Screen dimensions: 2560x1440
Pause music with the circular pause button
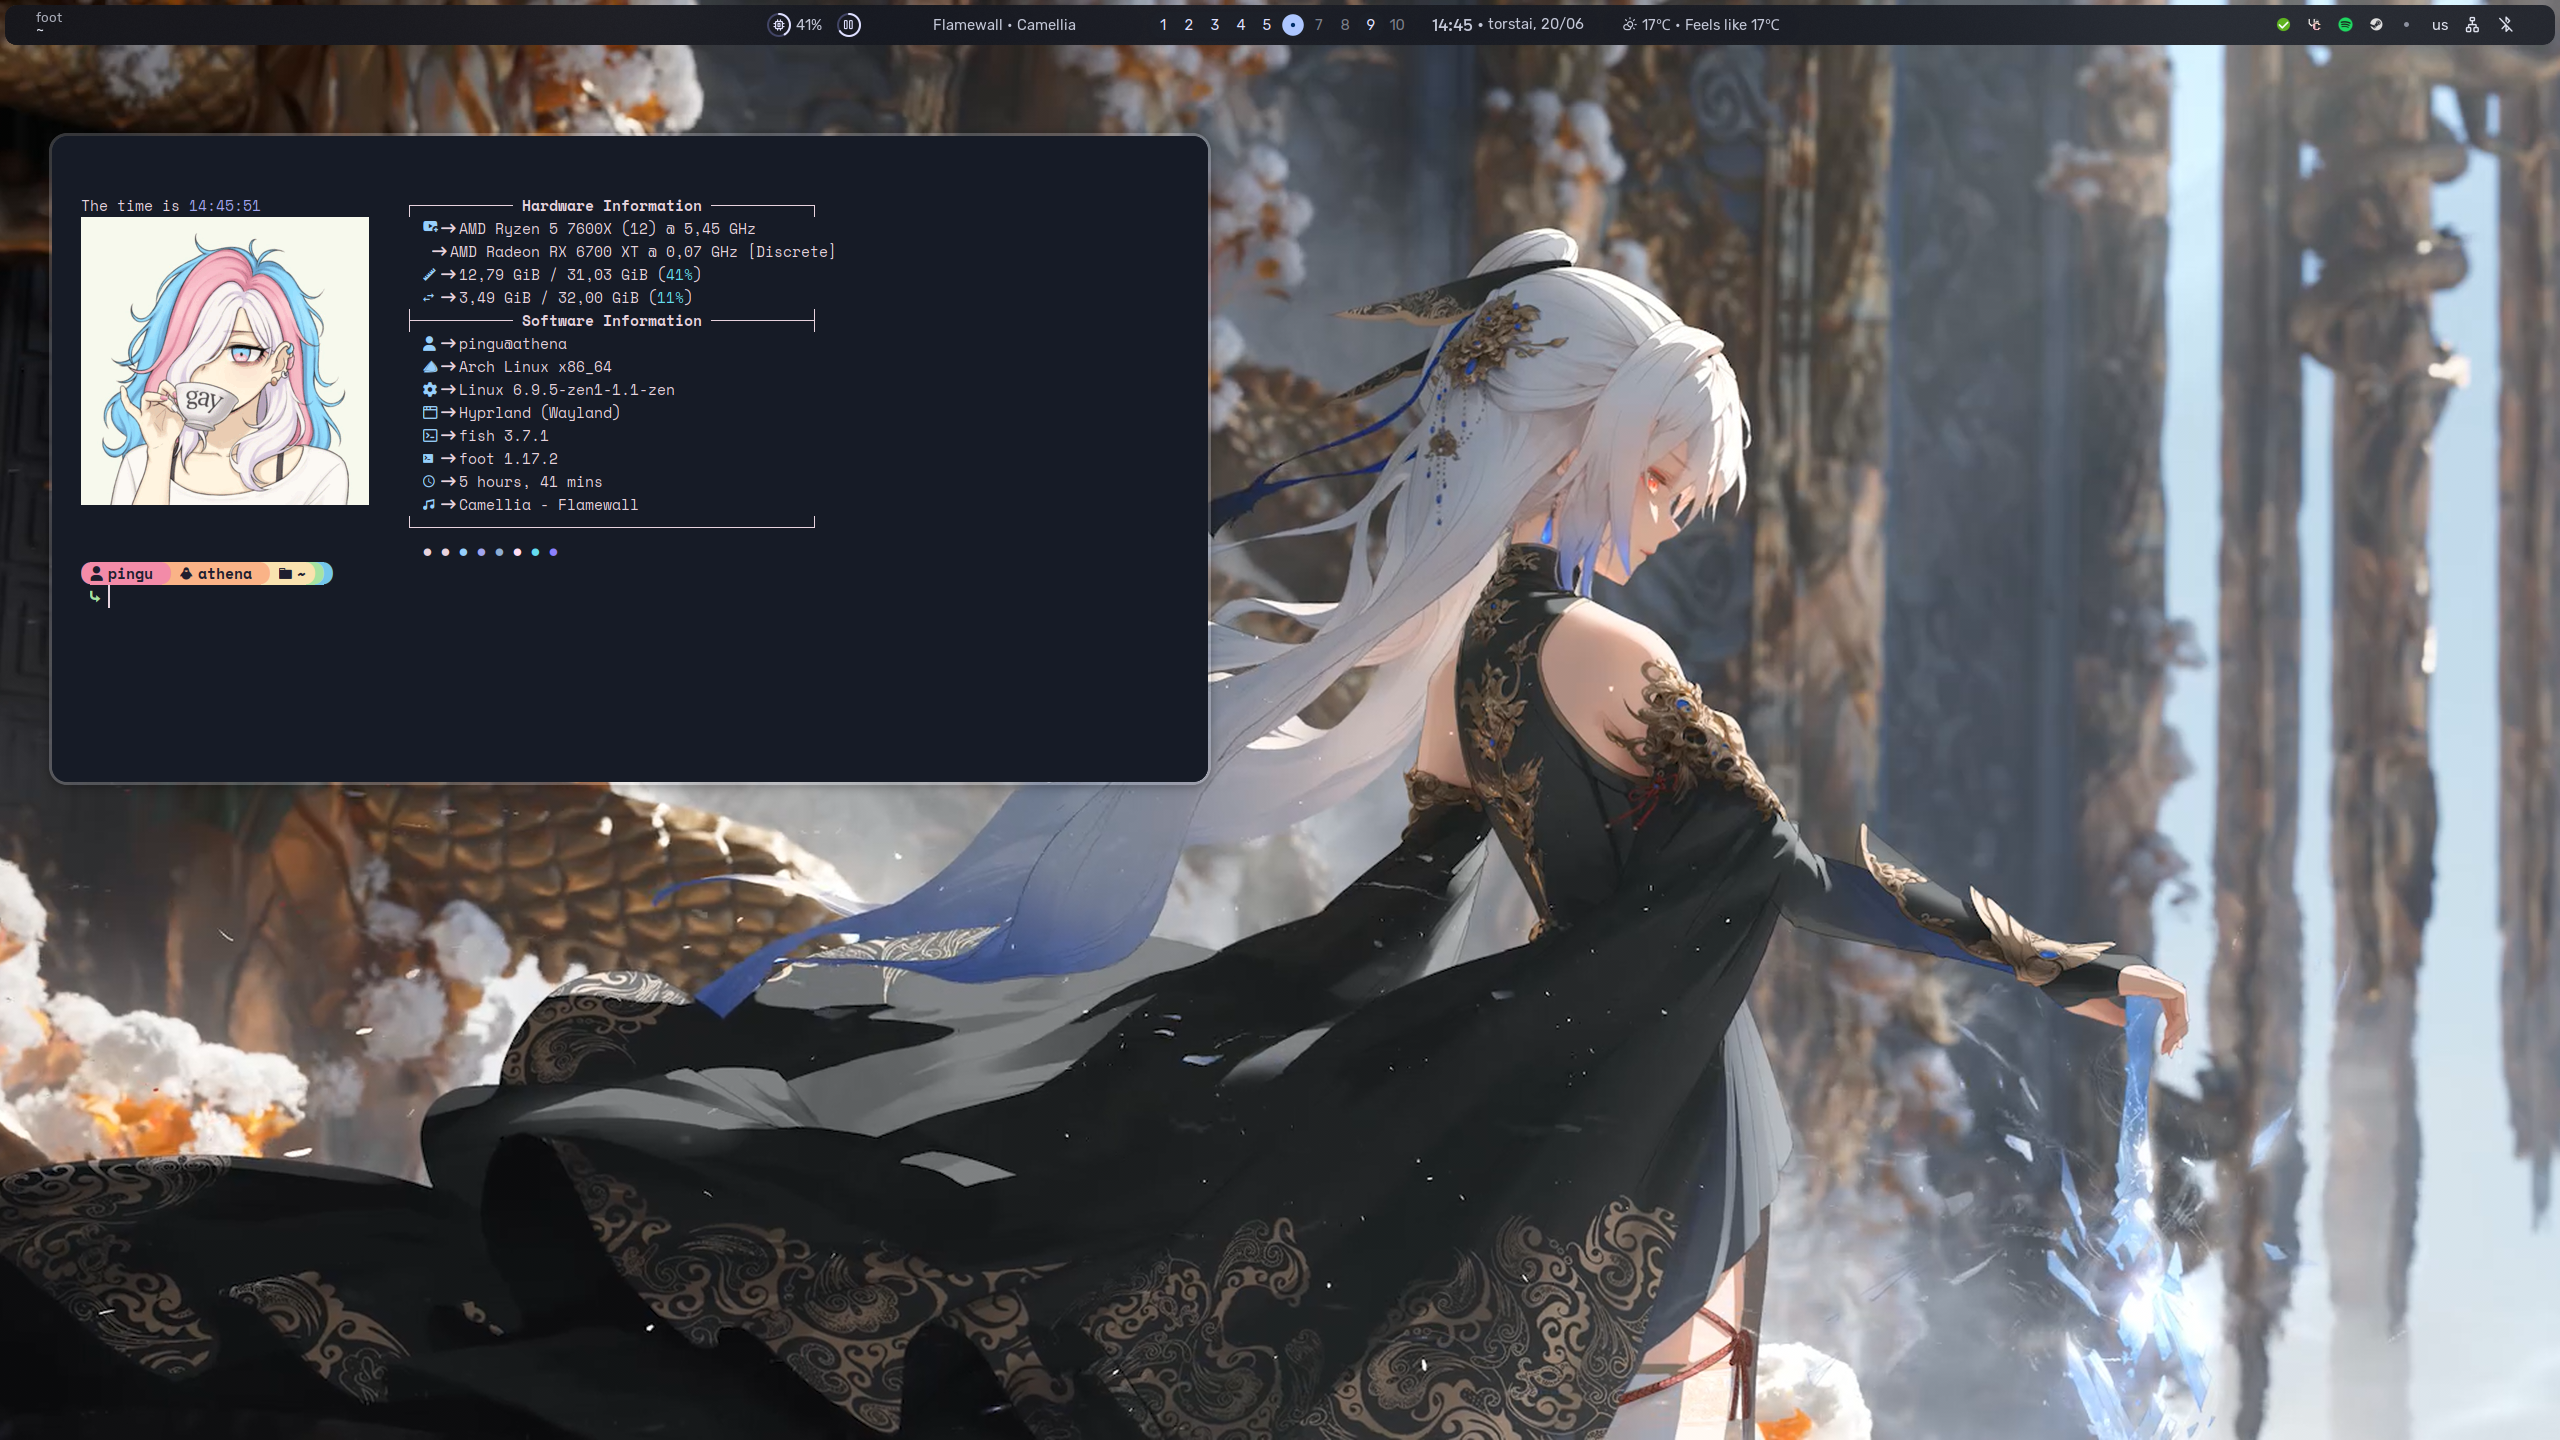[849, 25]
